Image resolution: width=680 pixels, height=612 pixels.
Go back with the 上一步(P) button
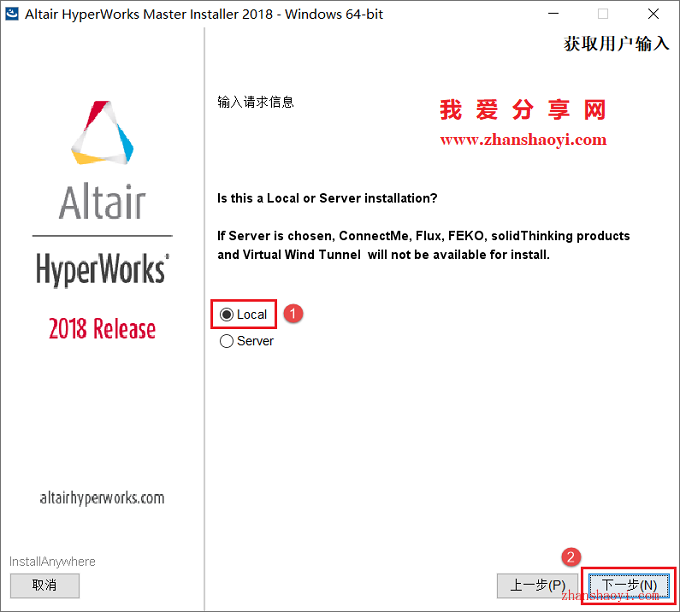pyautogui.click(x=537, y=586)
